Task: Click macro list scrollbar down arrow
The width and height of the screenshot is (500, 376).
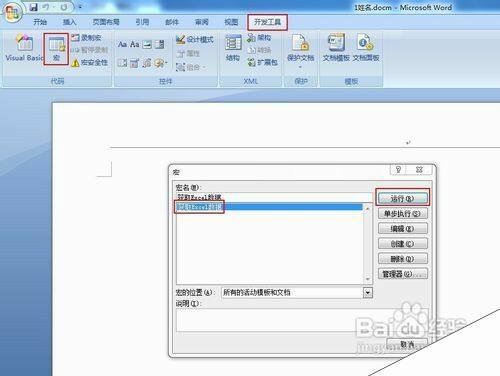Action: point(367,279)
